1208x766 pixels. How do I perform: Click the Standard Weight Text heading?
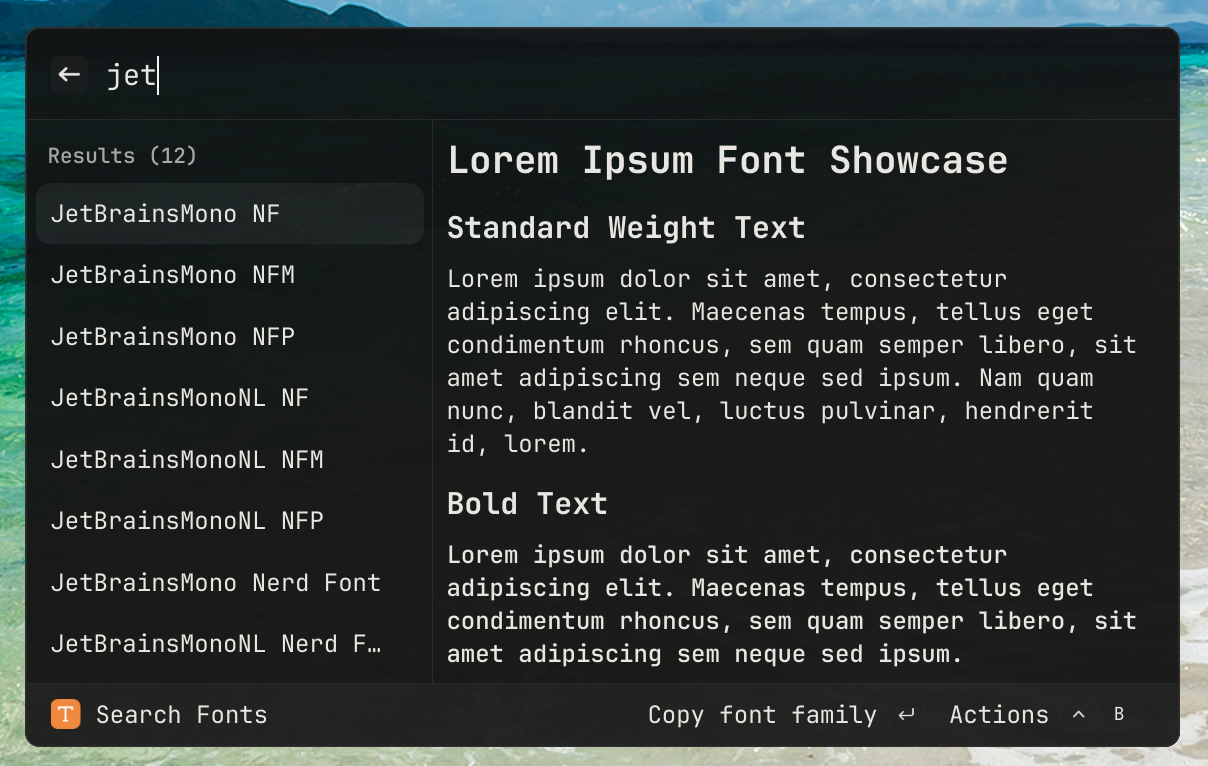[x=626, y=228]
